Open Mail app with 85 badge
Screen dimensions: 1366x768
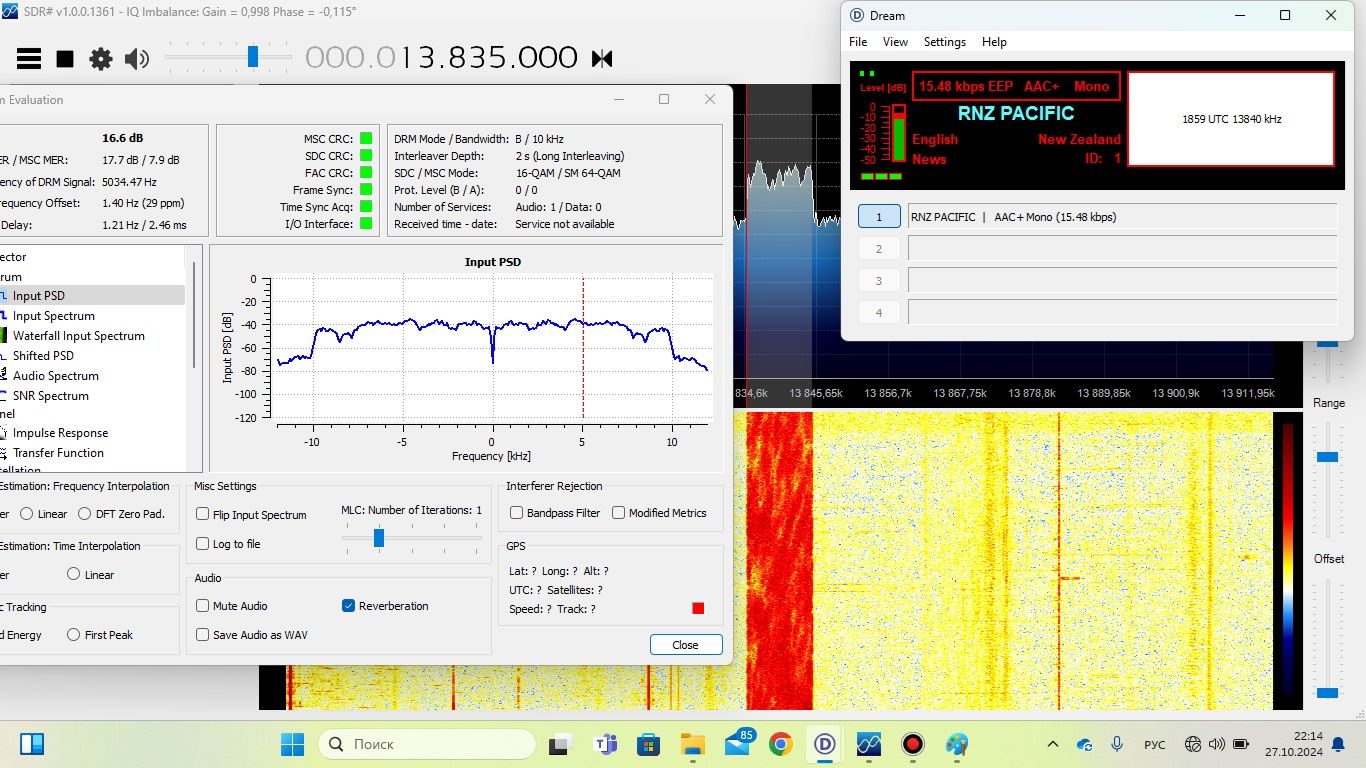(738, 743)
